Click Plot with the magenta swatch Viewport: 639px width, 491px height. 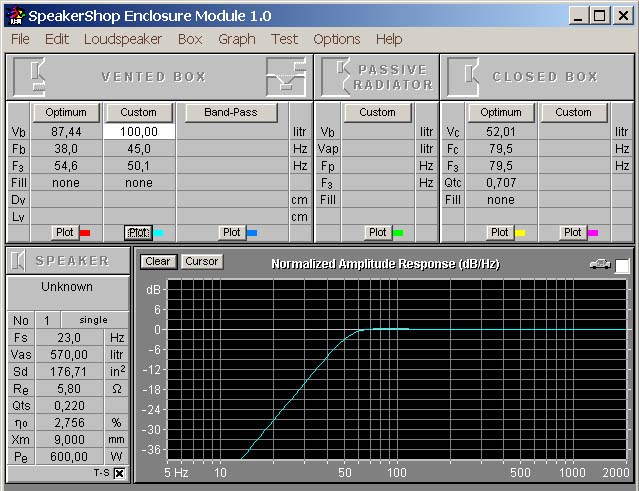573,233
